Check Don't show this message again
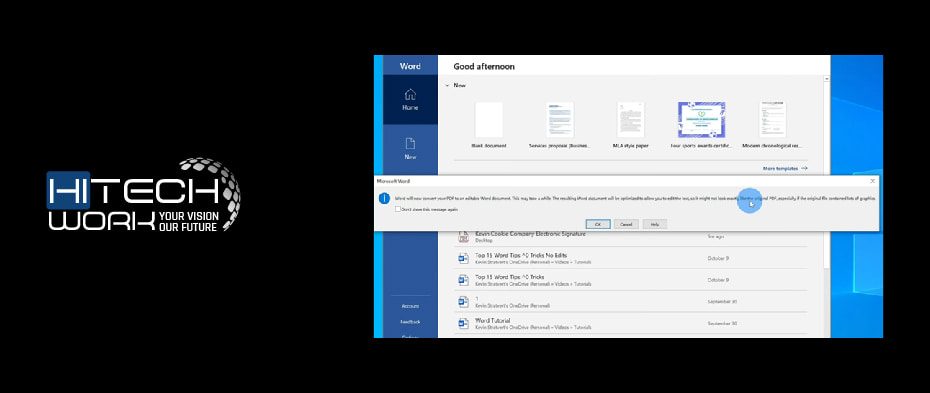This screenshot has height=393, width=930. 398,209
